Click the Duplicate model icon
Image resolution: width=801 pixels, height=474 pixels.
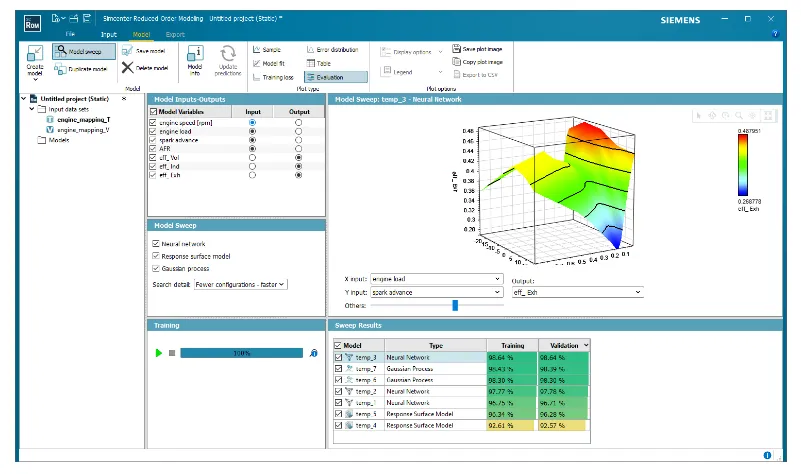point(60,69)
